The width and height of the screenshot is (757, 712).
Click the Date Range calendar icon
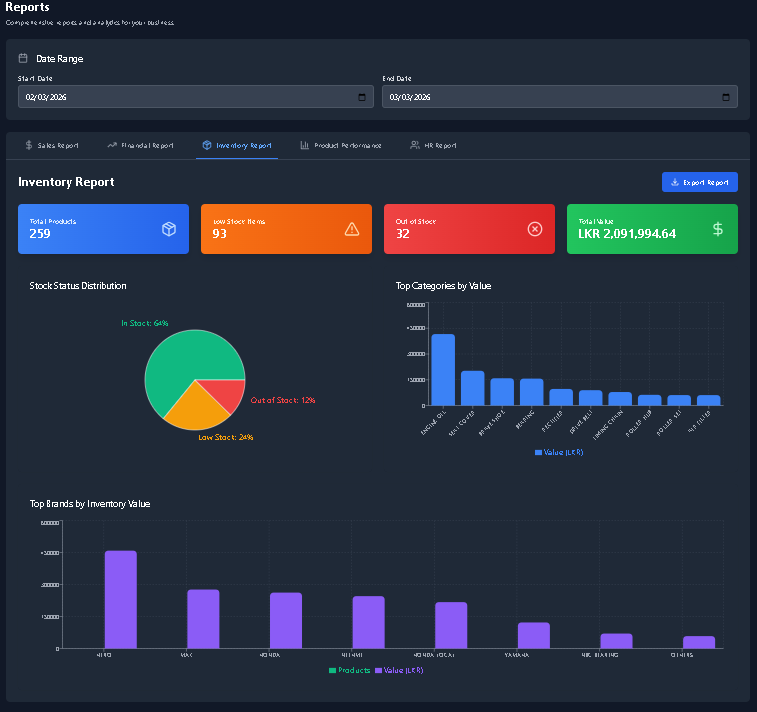(x=23, y=58)
